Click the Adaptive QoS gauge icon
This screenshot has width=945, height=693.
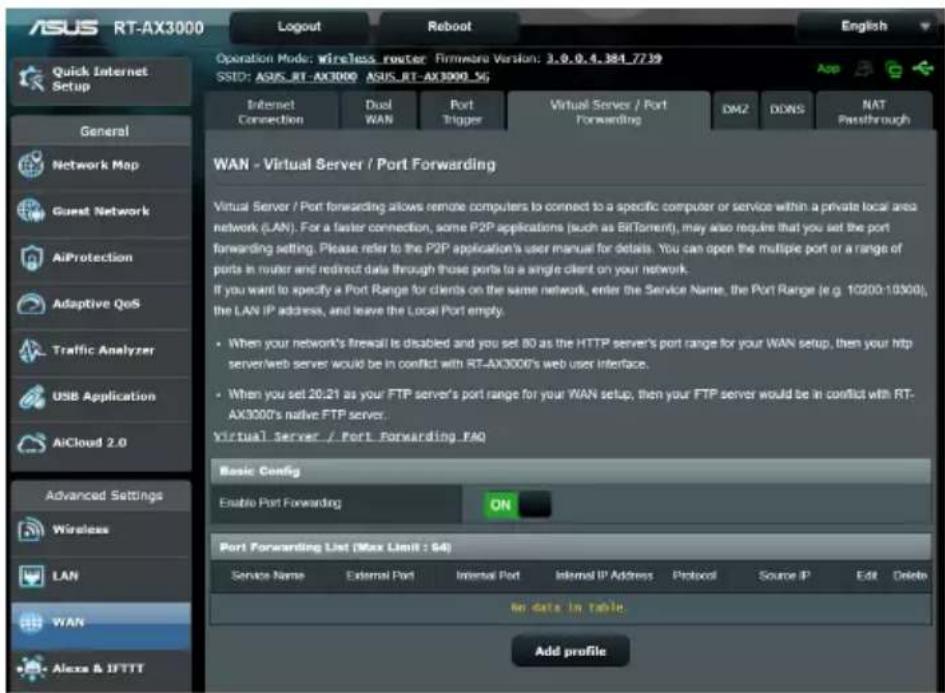tap(31, 304)
